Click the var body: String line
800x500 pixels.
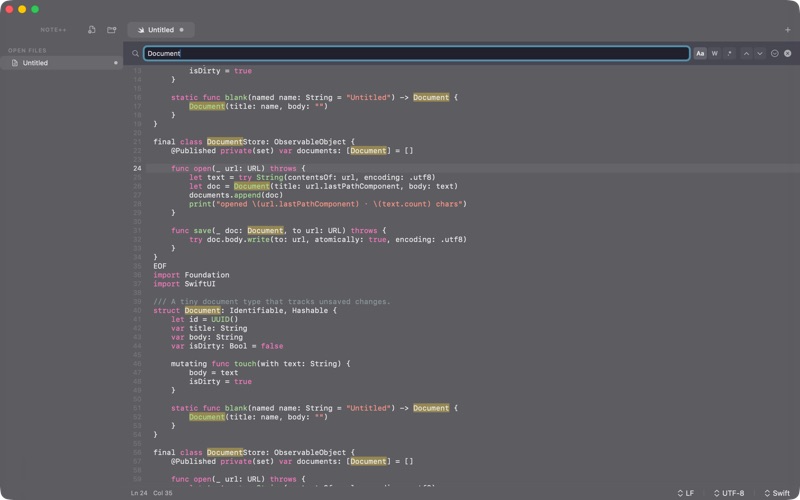pyautogui.click(x=207, y=337)
